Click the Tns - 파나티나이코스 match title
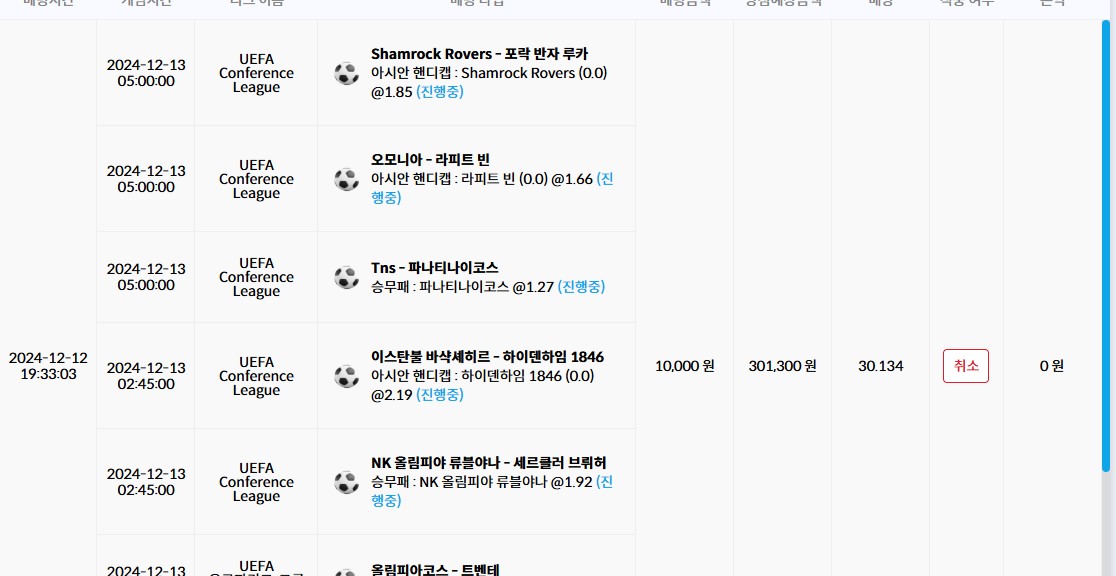The height and width of the screenshot is (576, 1116). (x=434, y=268)
